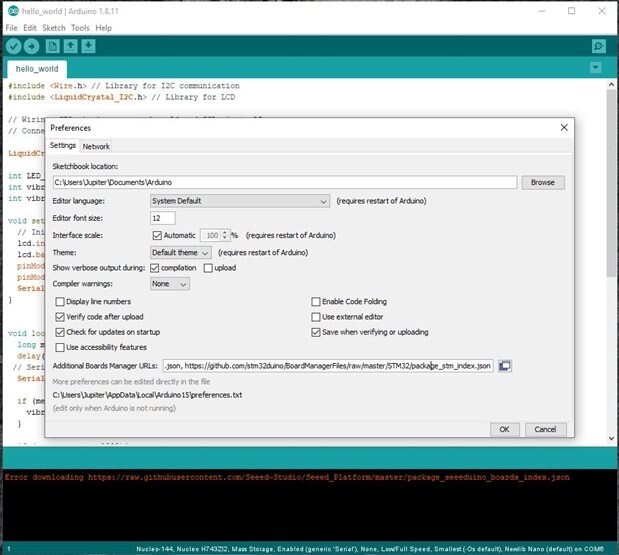This screenshot has width=619, height=555.
Task: Switch to the Network tab
Action: point(96,146)
